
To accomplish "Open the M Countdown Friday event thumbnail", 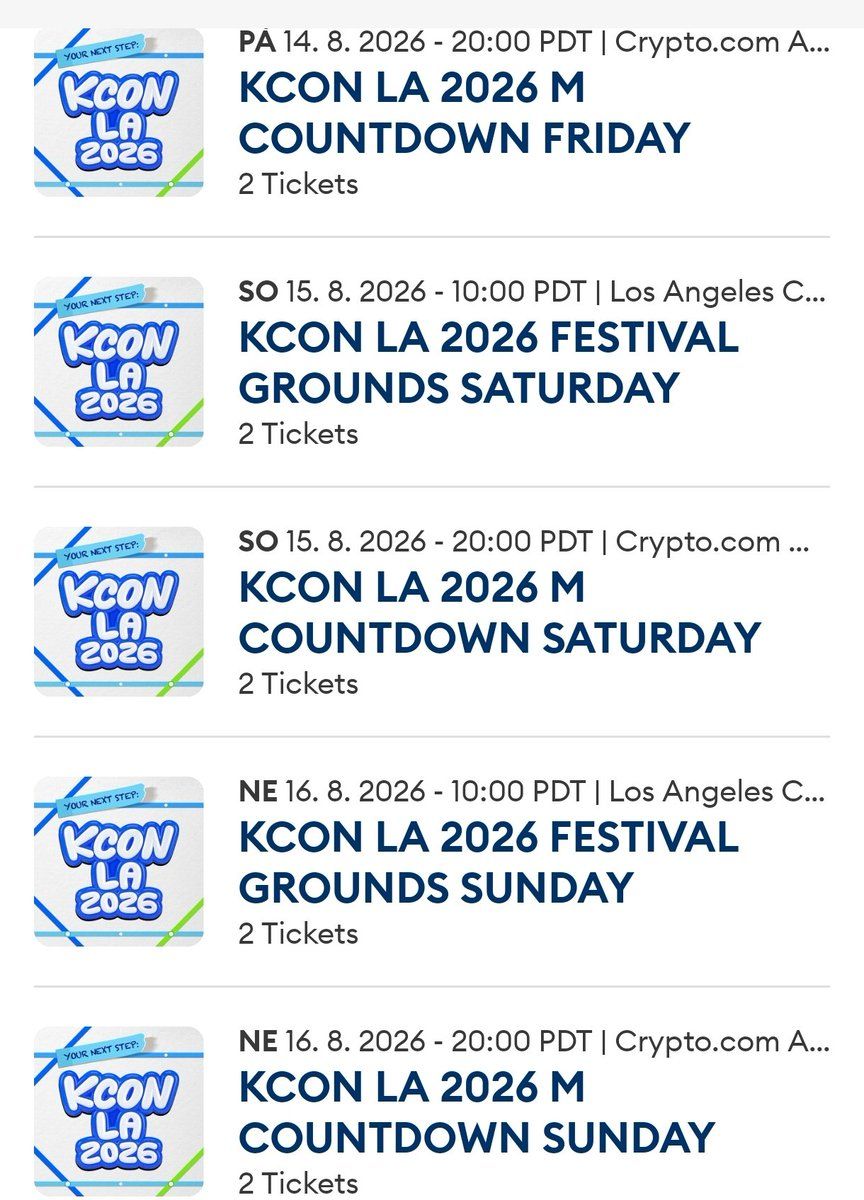I will pyautogui.click(x=118, y=112).
